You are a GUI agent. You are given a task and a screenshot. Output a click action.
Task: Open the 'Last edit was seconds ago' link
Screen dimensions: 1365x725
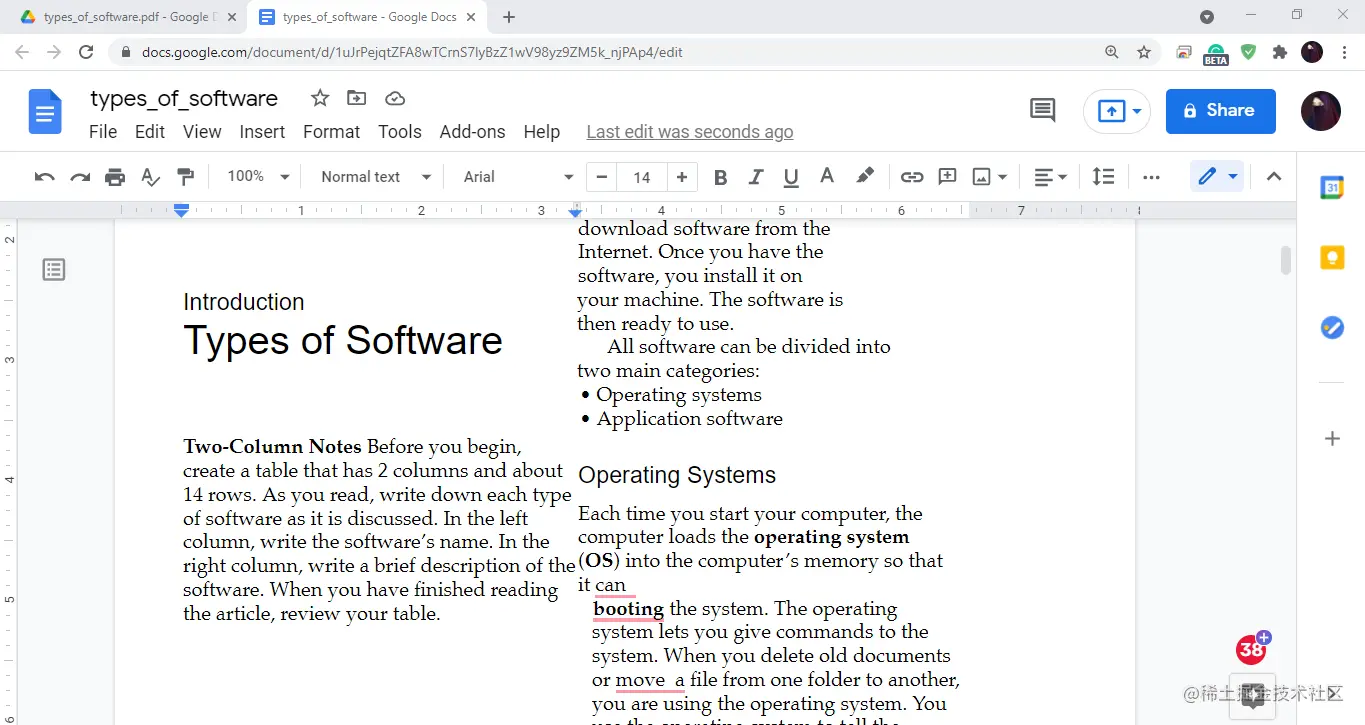[690, 132]
